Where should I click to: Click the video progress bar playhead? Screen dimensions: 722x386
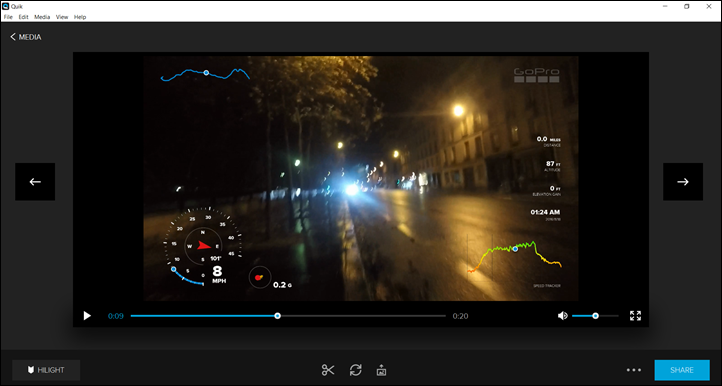[277, 316]
